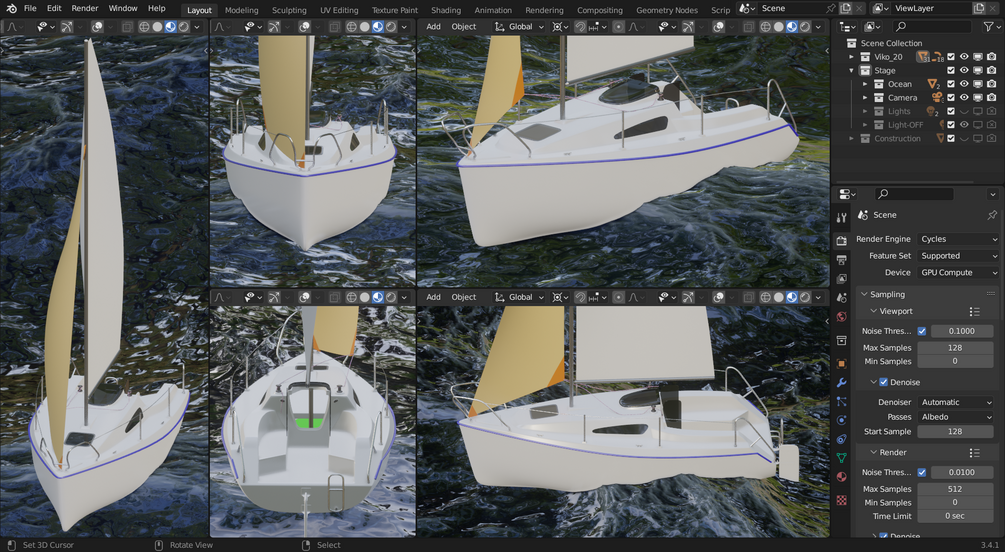This screenshot has height=552, width=1005.
Task: Open the View Layer properties tab
Action: (842, 279)
